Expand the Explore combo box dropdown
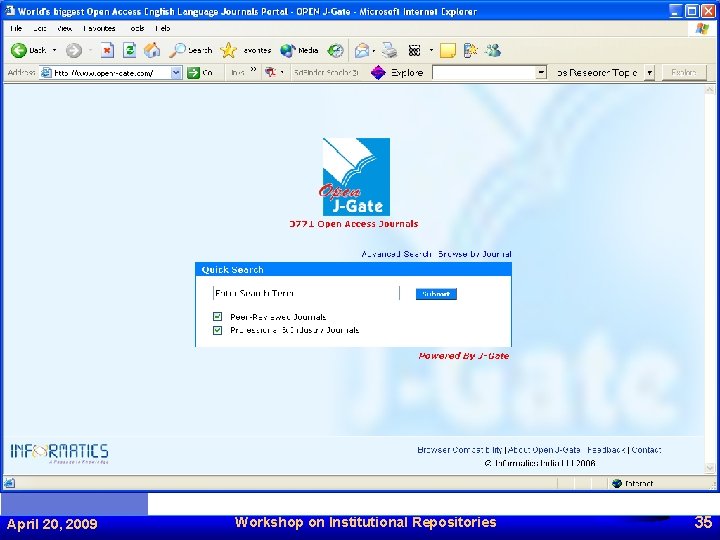Image resolution: width=720 pixels, height=540 pixels. 541,73
